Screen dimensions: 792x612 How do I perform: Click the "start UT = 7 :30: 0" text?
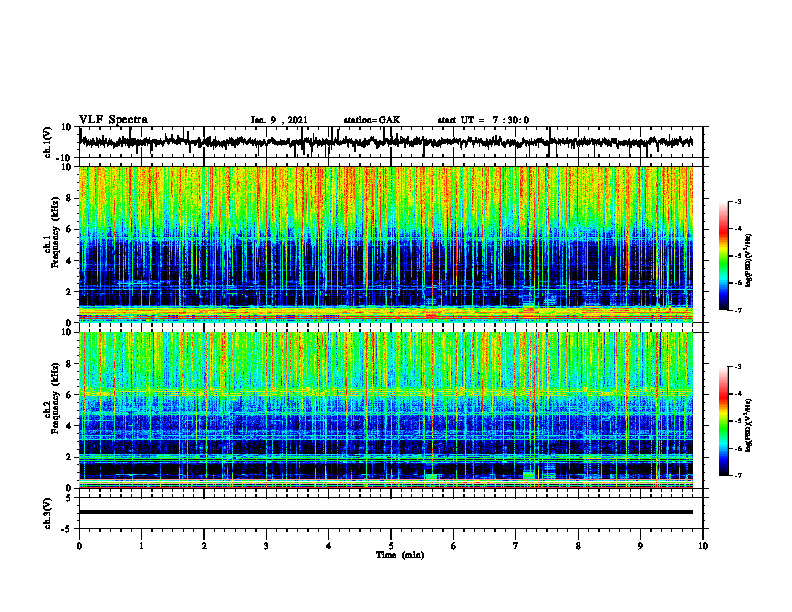483,120
